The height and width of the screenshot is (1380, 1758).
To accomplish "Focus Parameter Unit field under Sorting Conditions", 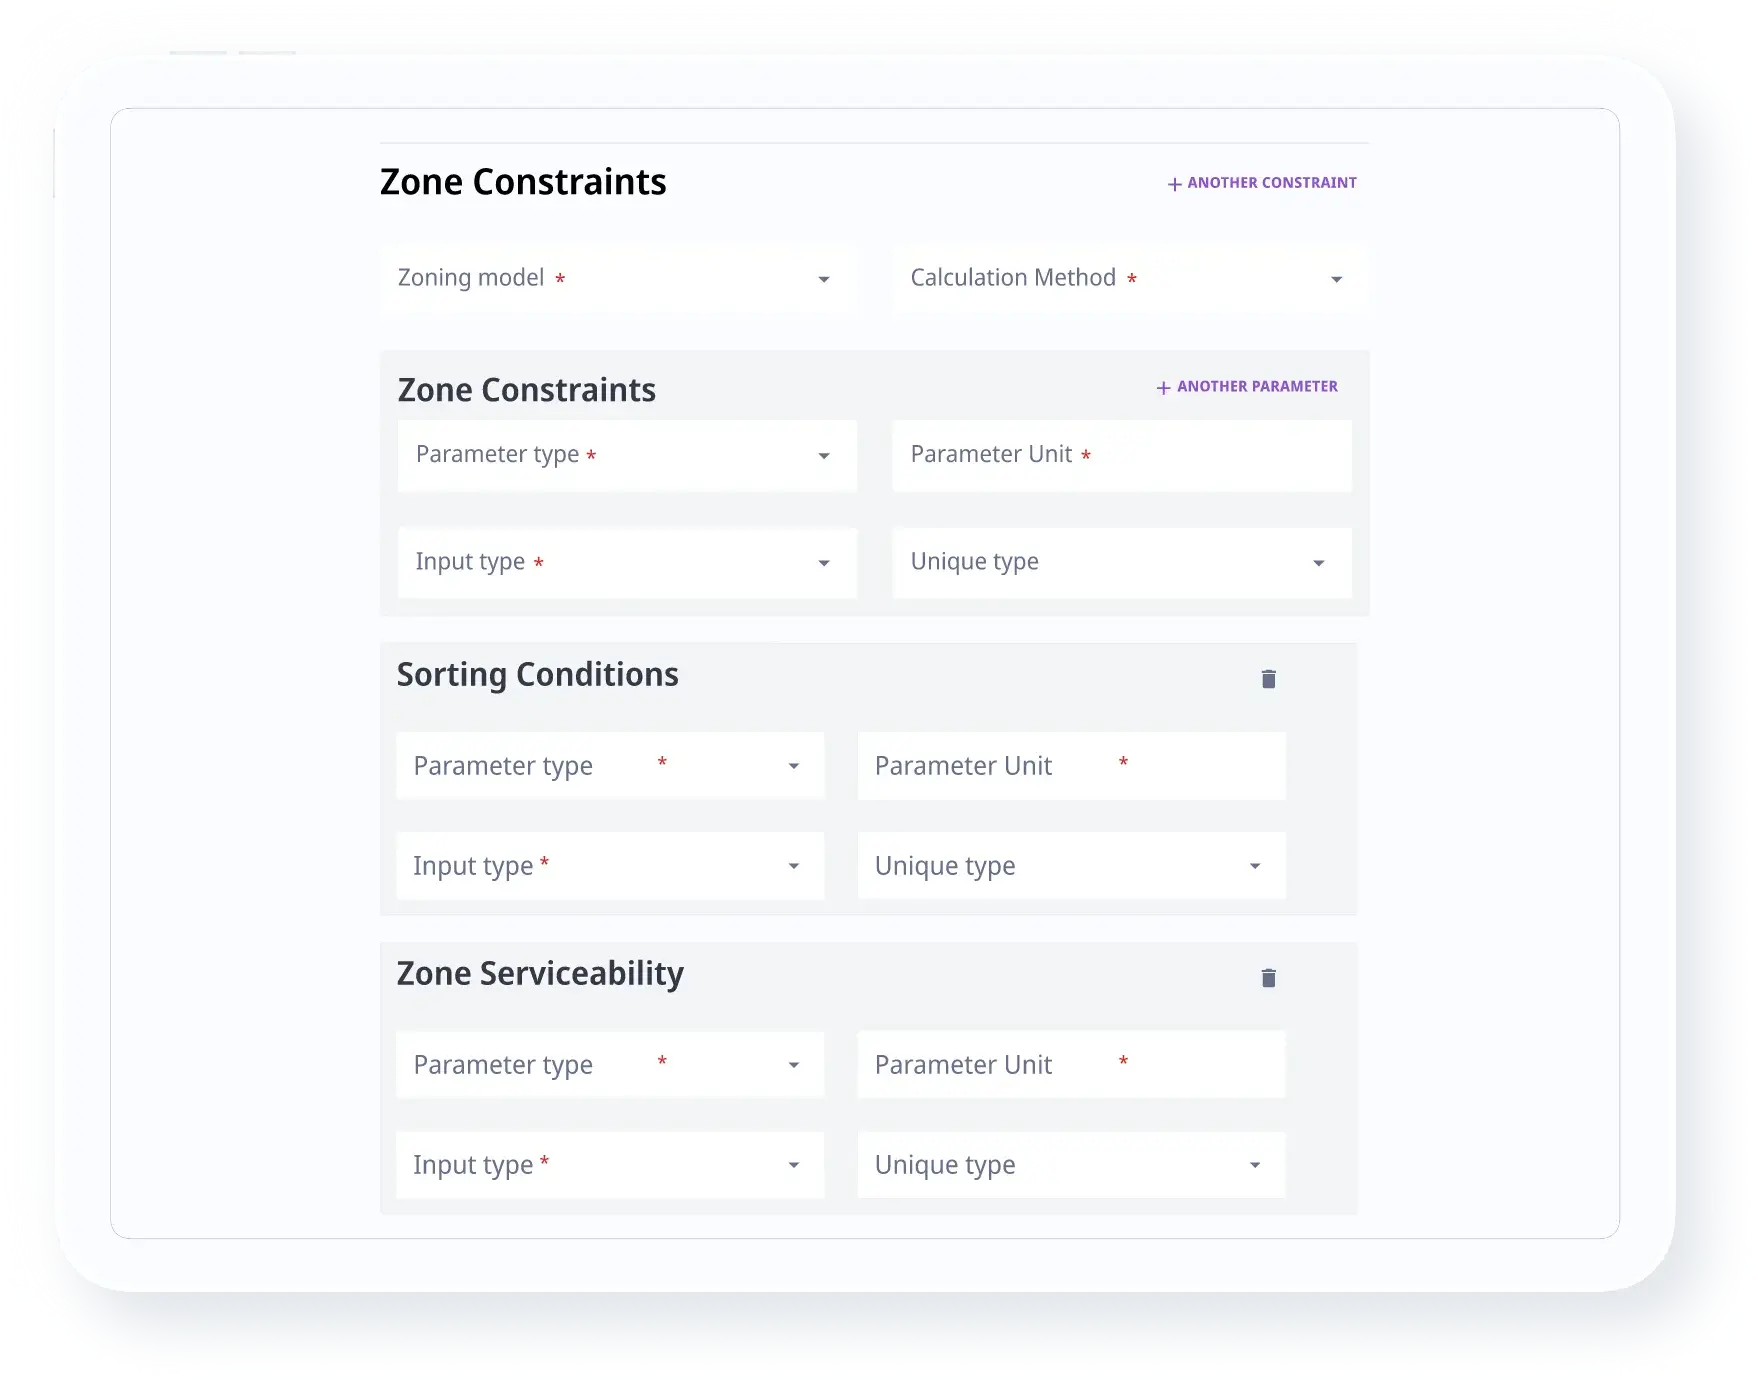I will tap(1071, 766).
